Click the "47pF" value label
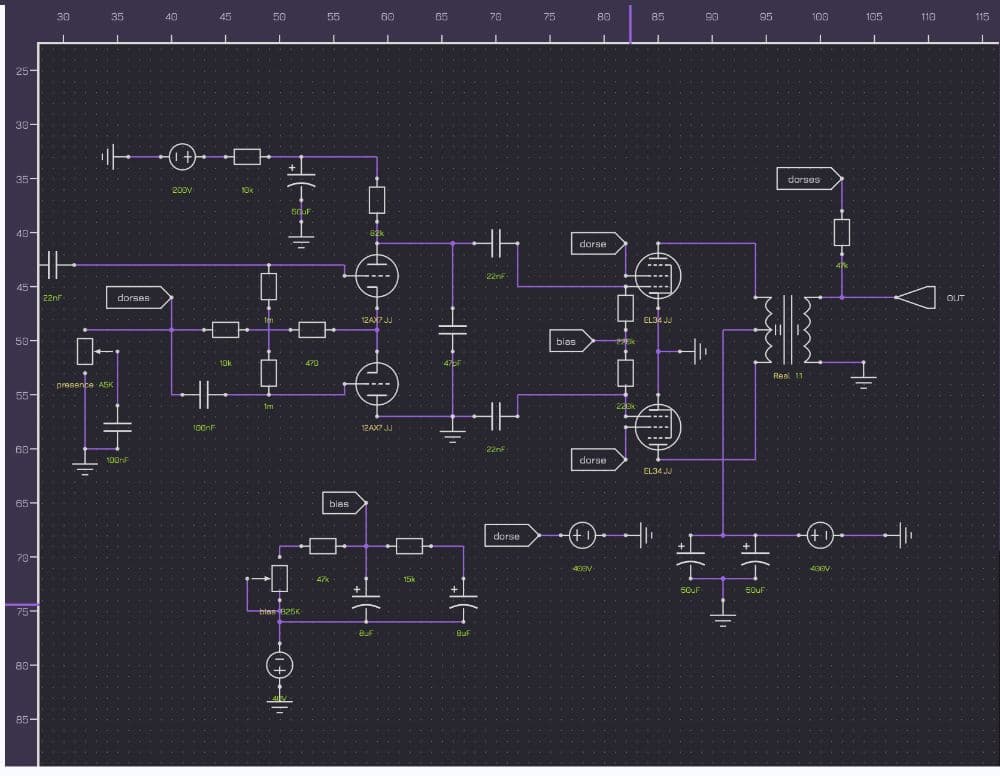 (452, 363)
